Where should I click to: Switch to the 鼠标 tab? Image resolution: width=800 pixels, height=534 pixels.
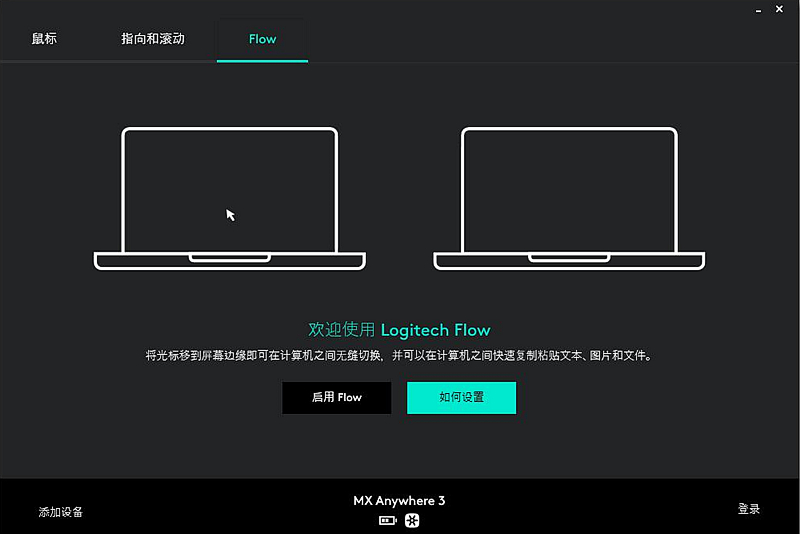[x=44, y=39]
